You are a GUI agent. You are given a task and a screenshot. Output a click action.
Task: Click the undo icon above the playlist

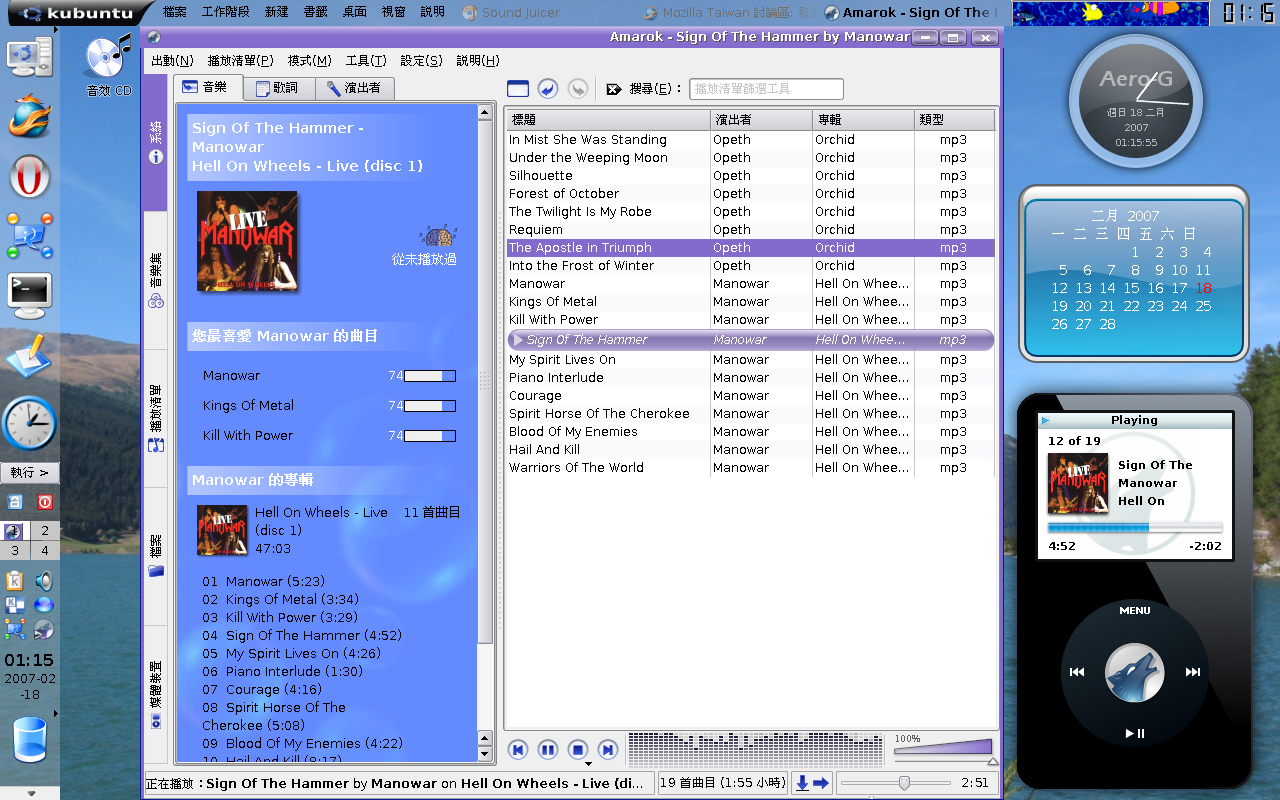(547, 89)
